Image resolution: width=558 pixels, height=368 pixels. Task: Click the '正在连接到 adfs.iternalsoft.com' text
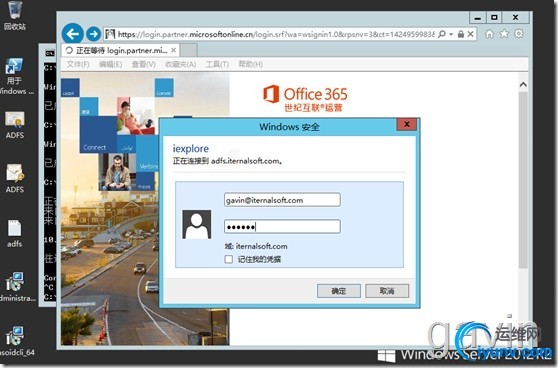tap(227, 161)
